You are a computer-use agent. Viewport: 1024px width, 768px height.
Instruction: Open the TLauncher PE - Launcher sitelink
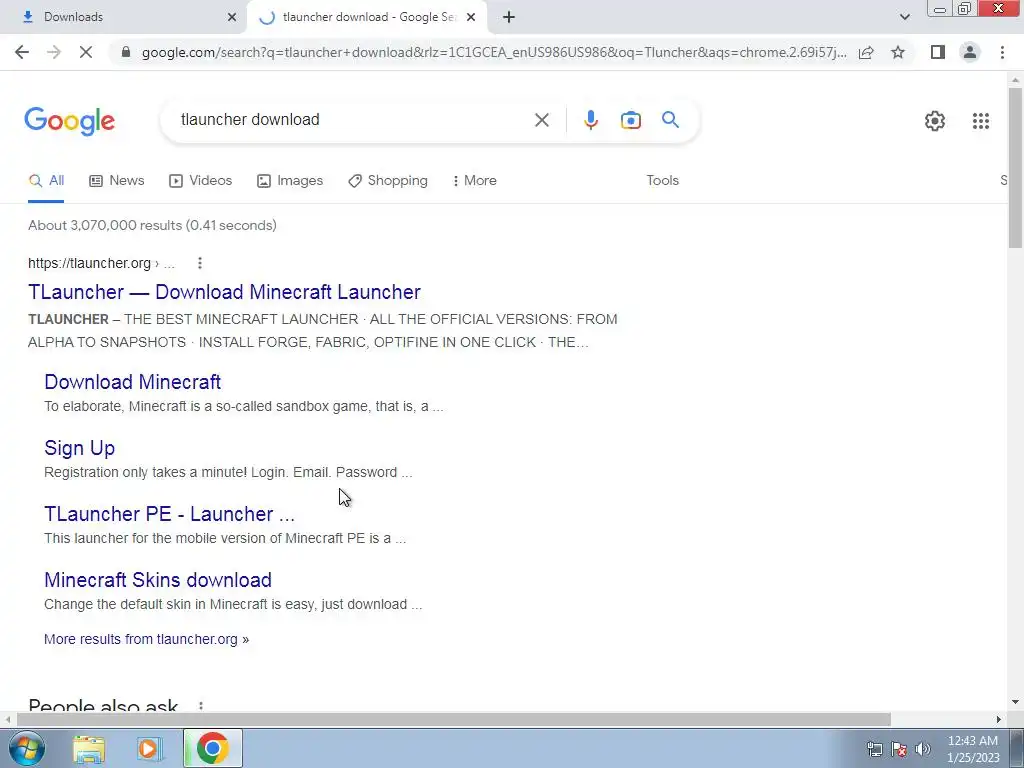[x=169, y=514]
